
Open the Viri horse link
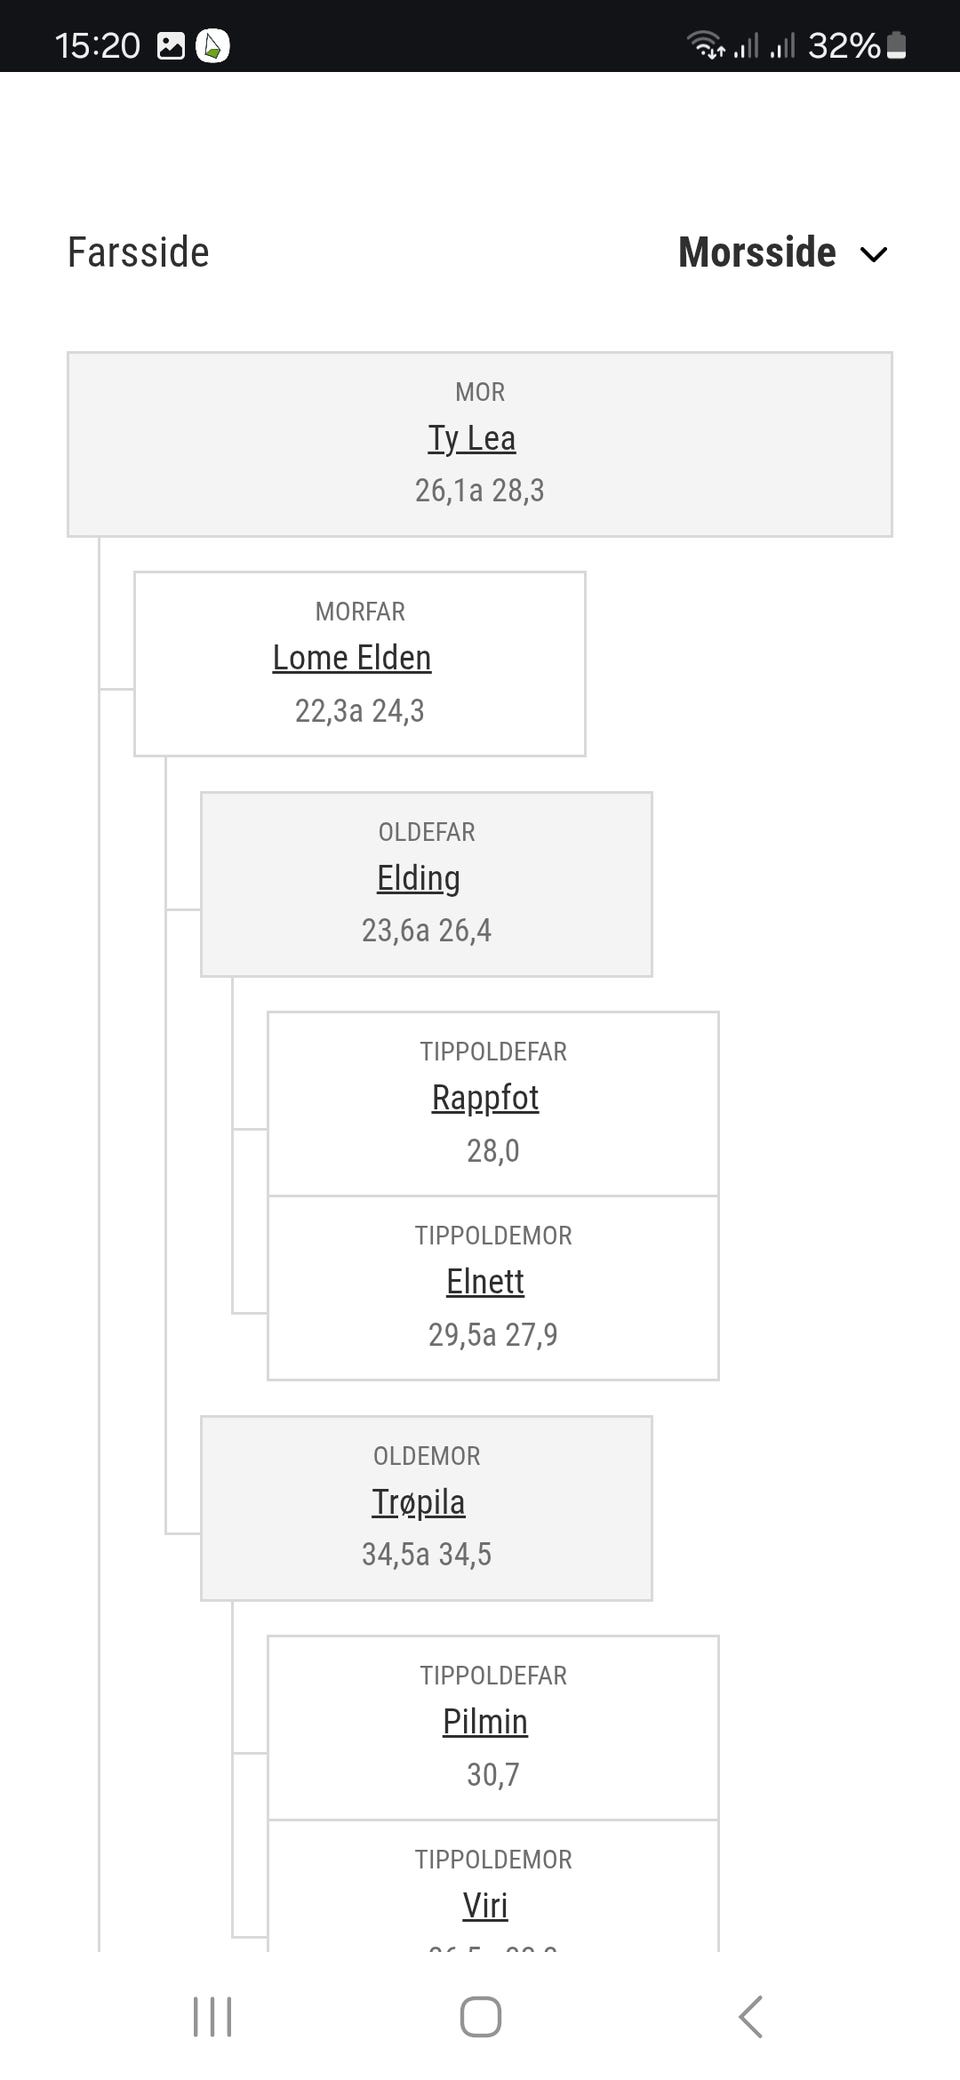[485, 1906]
